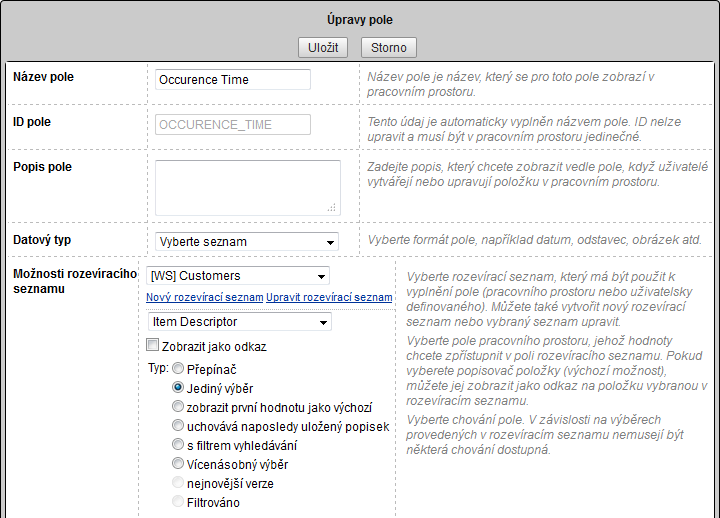Edit the Název pole text field
Viewport: 720px width, 518px height.
coord(233,80)
